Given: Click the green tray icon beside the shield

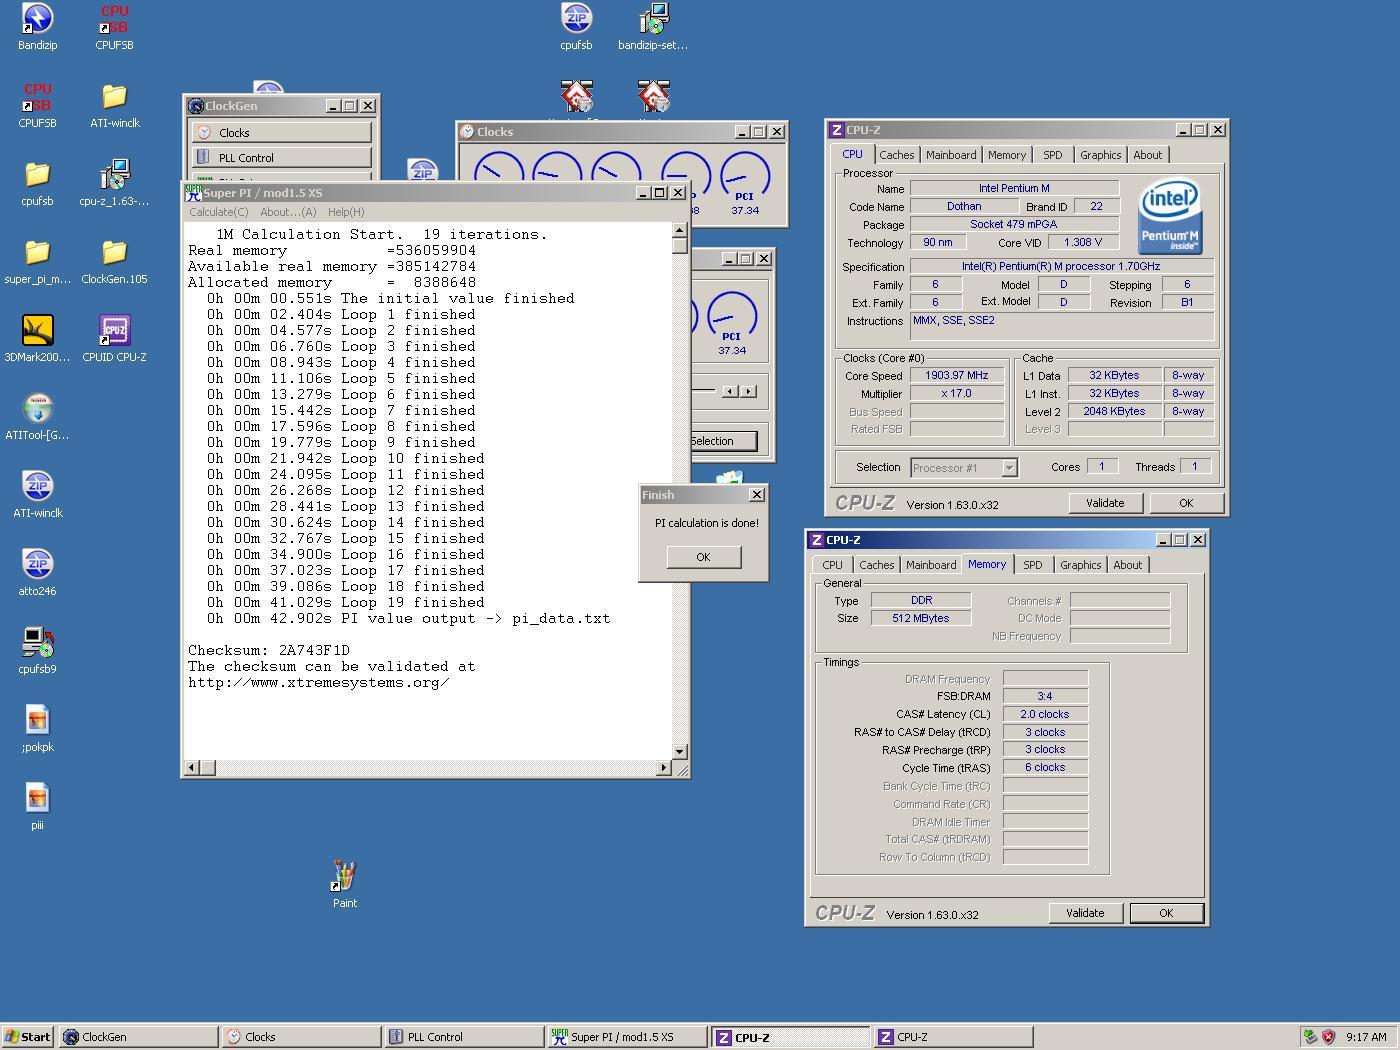Looking at the screenshot, I should (x=1310, y=1037).
